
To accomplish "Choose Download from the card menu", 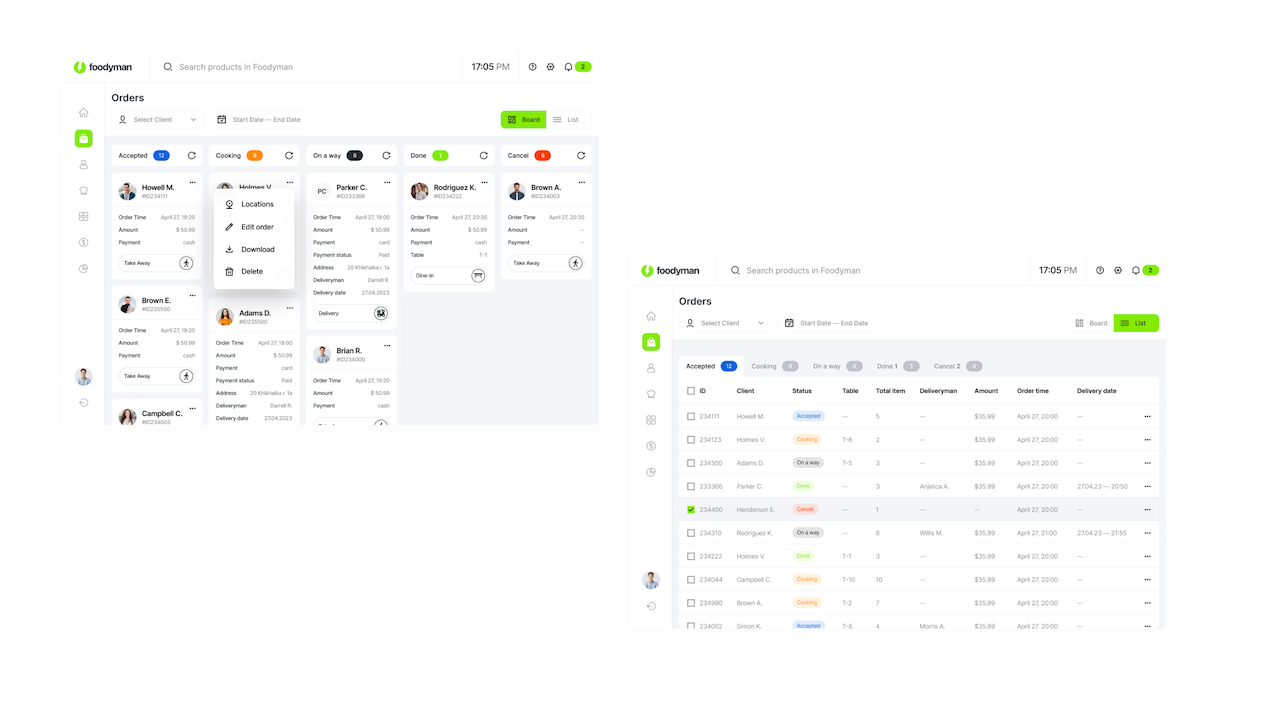I will click(254, 249).
